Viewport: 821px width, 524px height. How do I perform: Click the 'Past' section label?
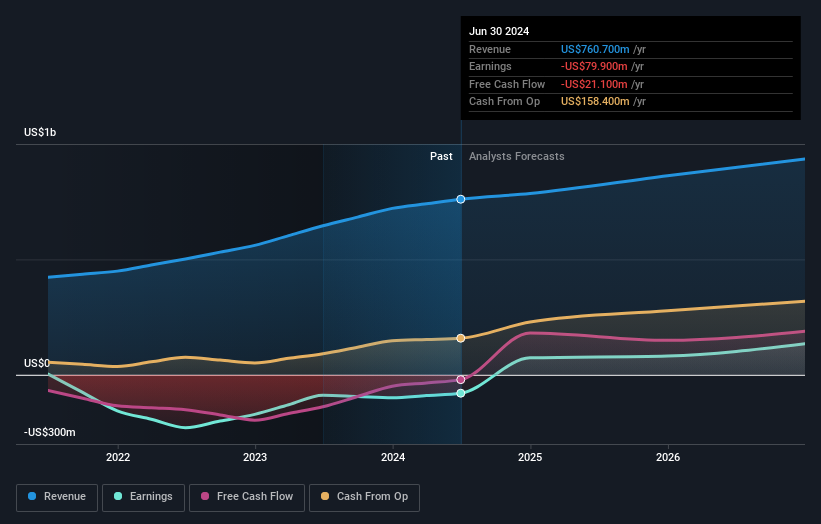[x=441, y=157]
